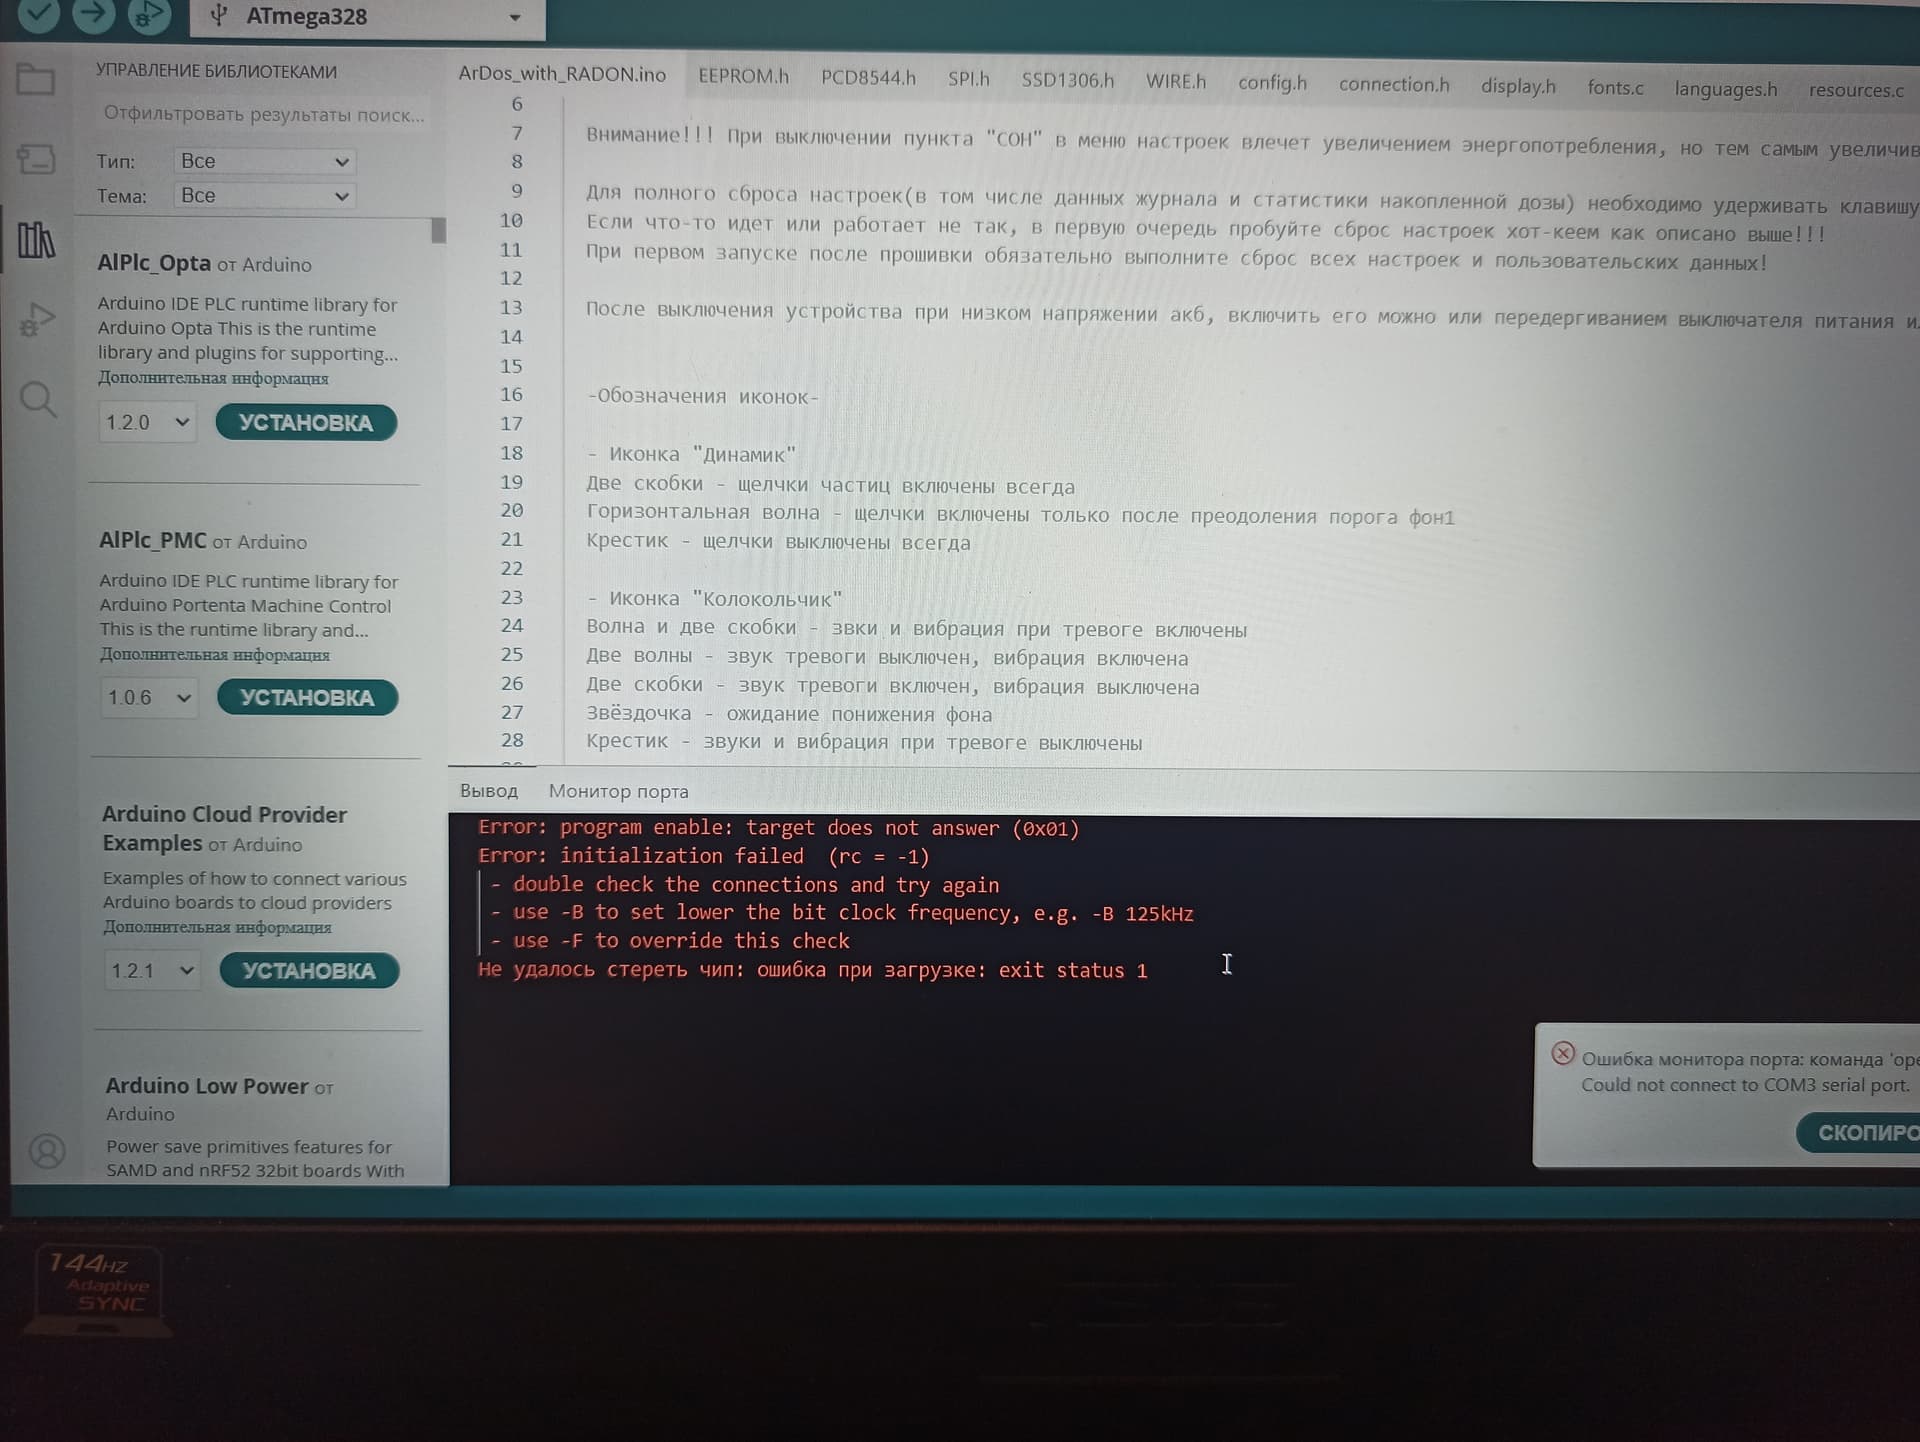
Task: Switch to the Монитор порта tab
Action: pyautogui.click(x=617, y=791)
